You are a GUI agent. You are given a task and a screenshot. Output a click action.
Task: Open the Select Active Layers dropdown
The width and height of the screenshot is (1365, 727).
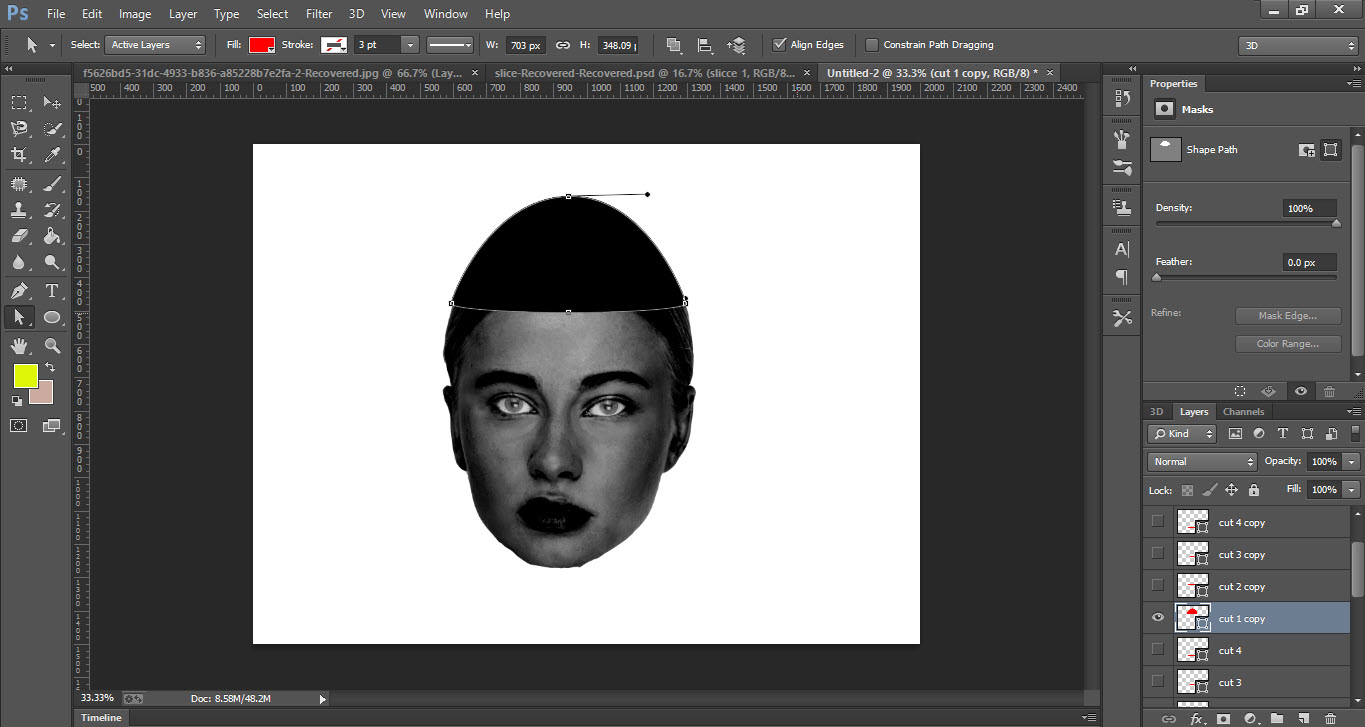(x=155, y=45)
